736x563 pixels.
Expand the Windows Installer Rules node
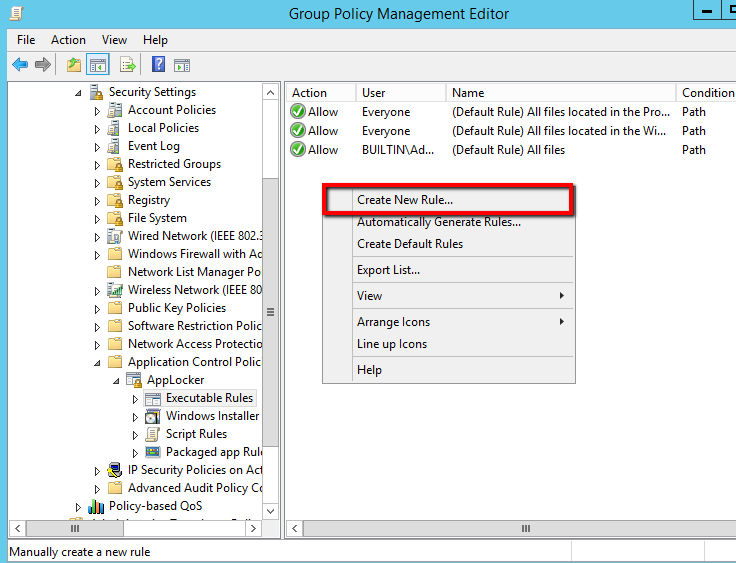click(135, 417)
